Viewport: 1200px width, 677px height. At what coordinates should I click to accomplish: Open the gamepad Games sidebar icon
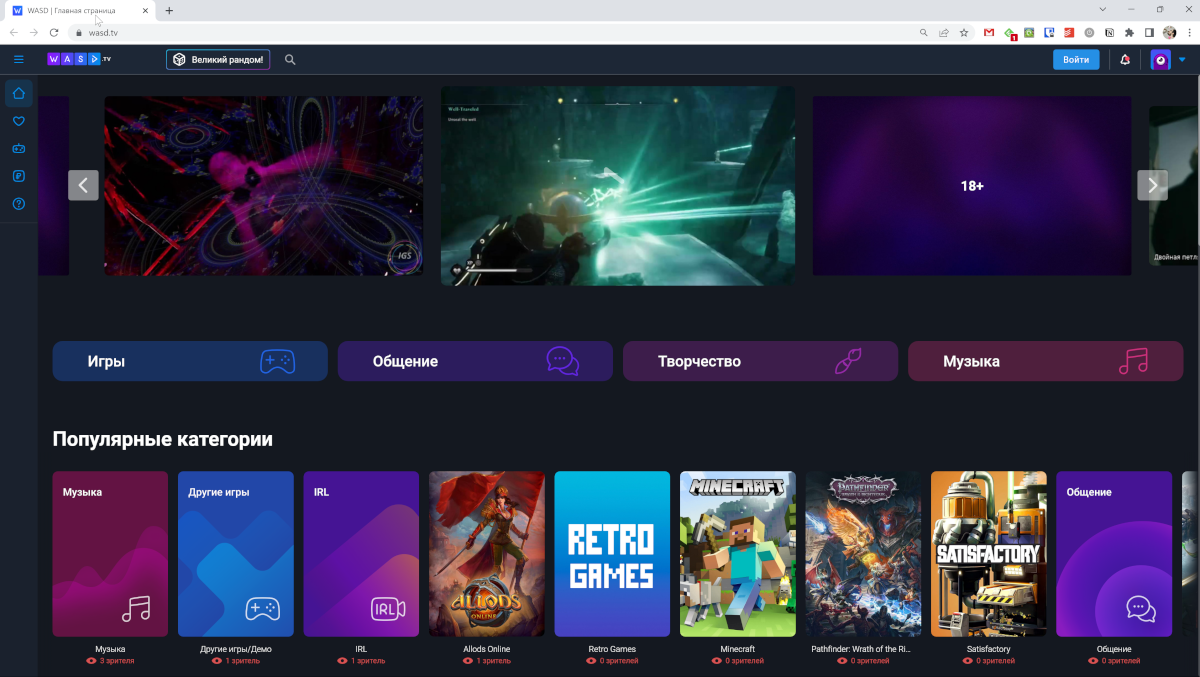click(x=19, y=149)
